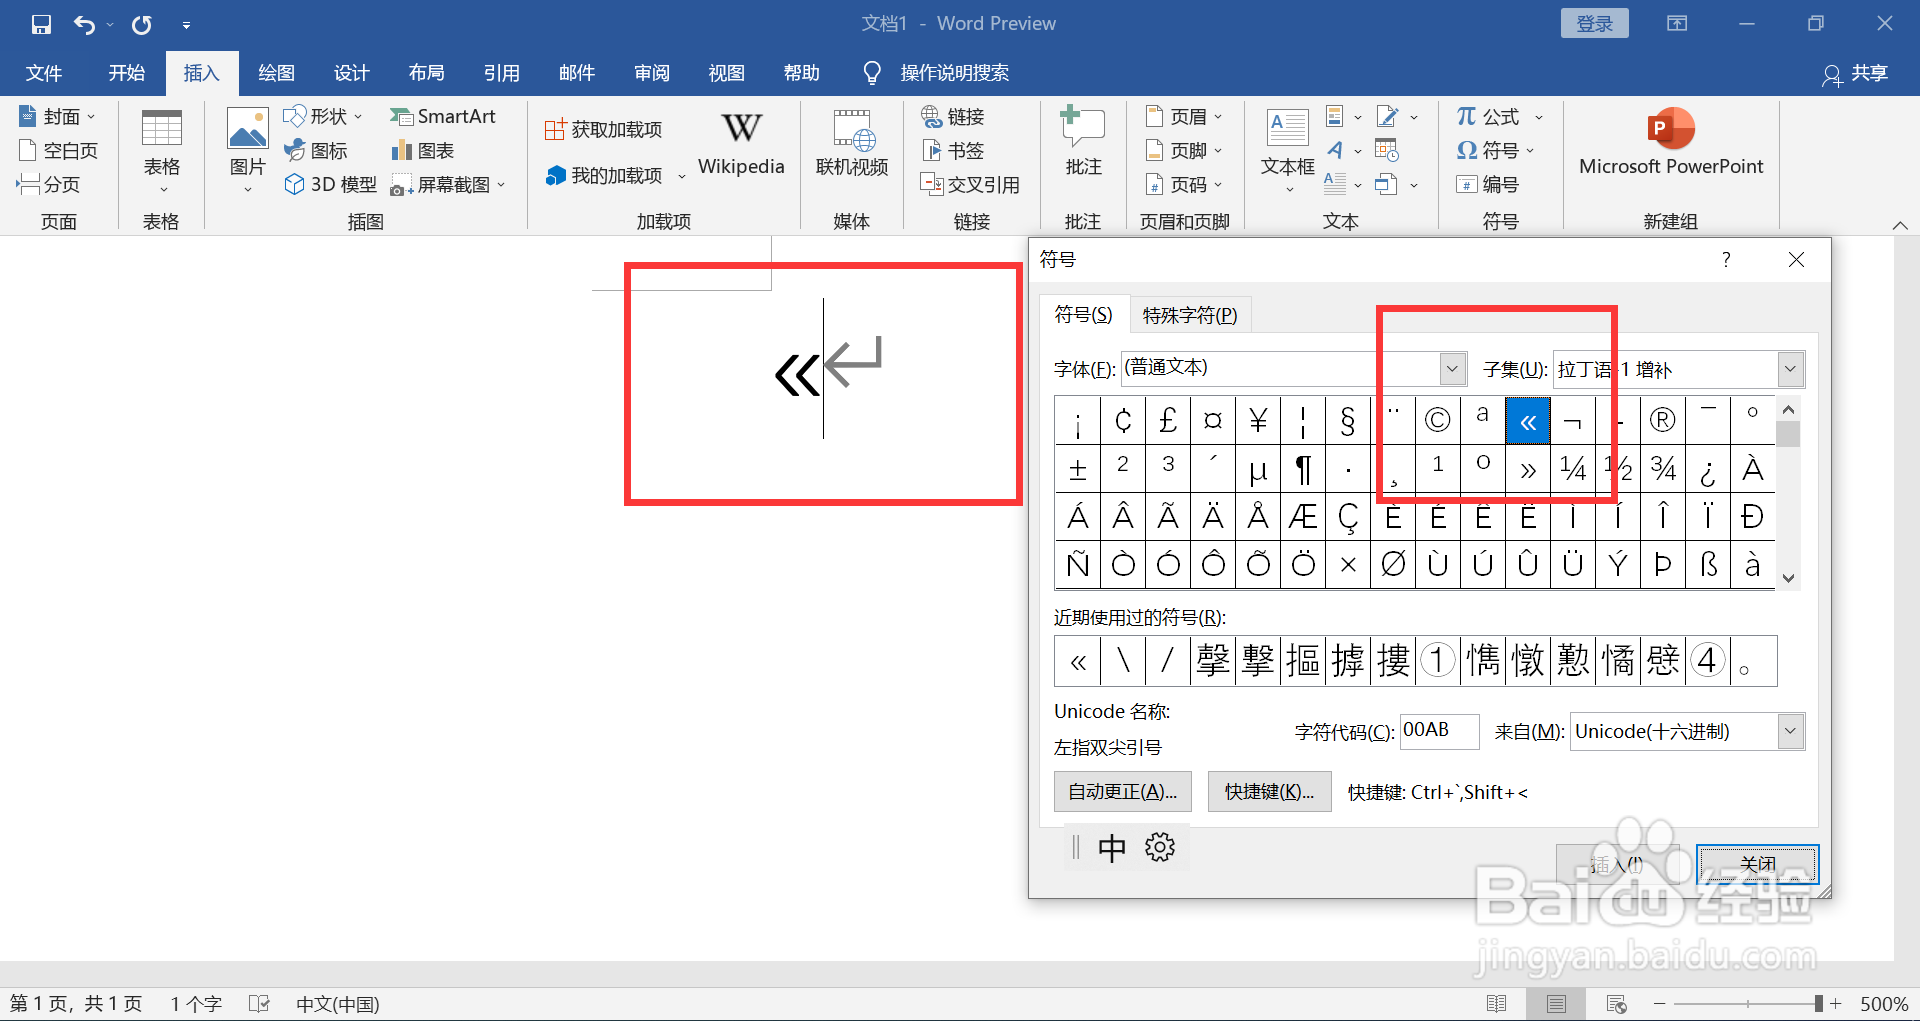Insert a SmartArt graphic
This screenshot has width=1920, height=1021.
(444, 116)
